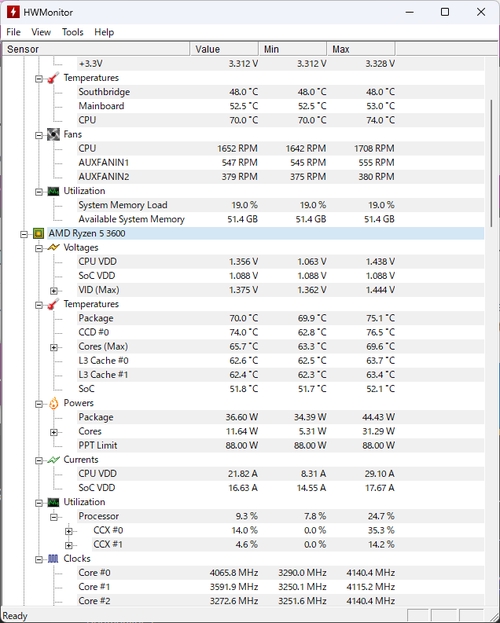
Task: Expand the CCX #0 utilization node
Action: [69, 531]
